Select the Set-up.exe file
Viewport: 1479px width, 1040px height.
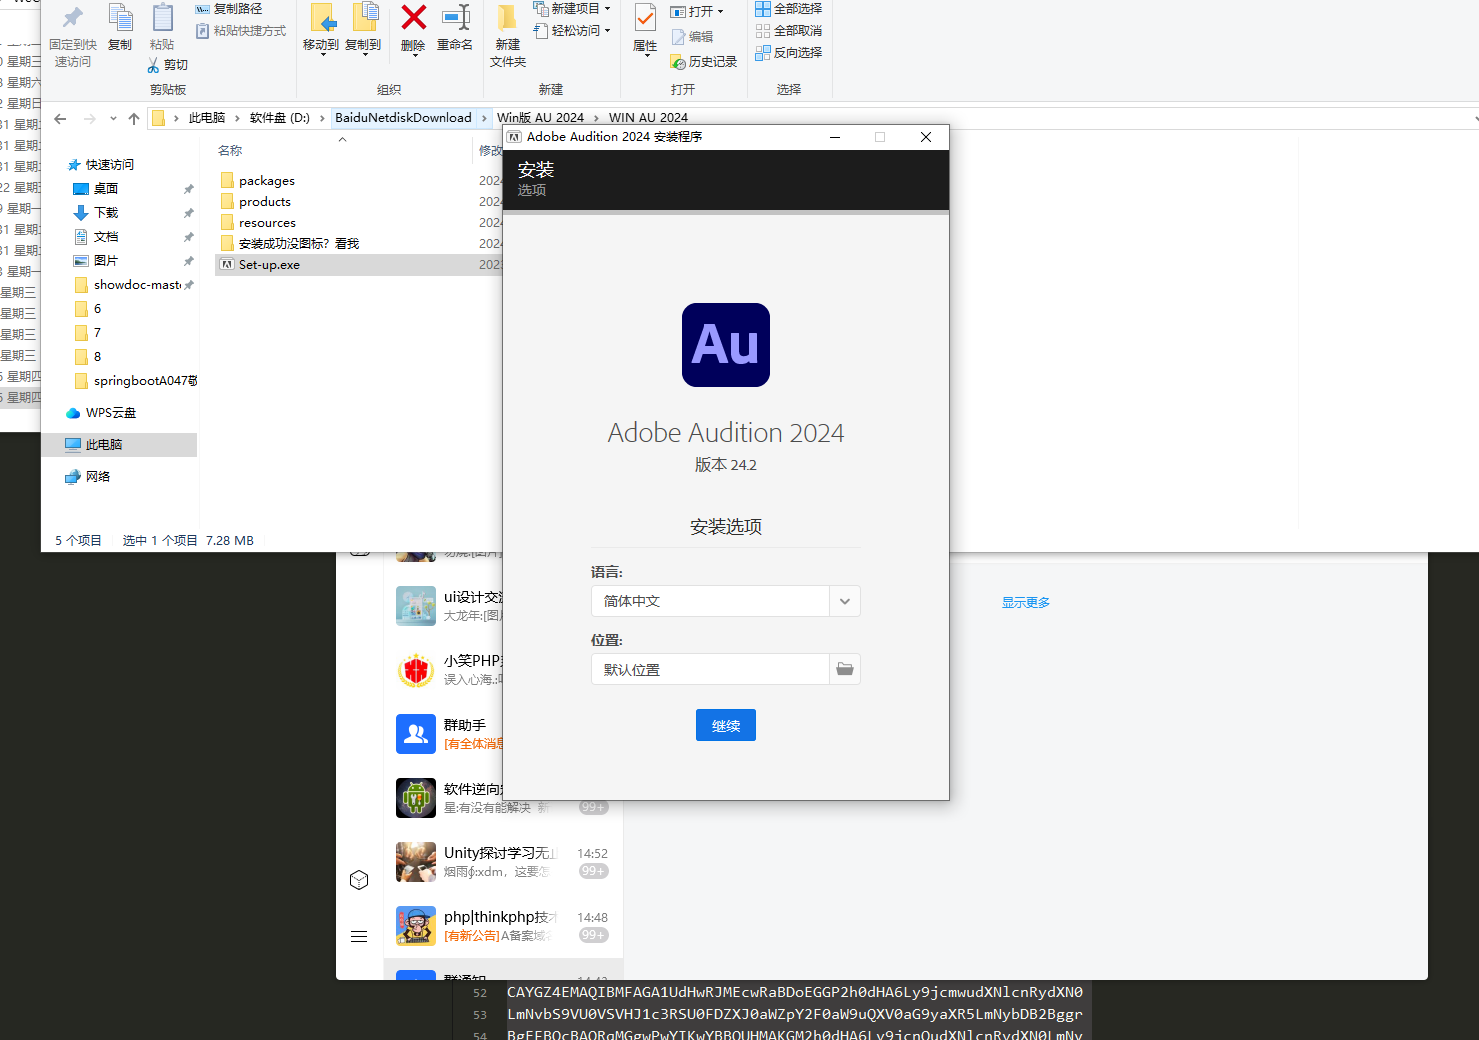(x=358, y=265)
